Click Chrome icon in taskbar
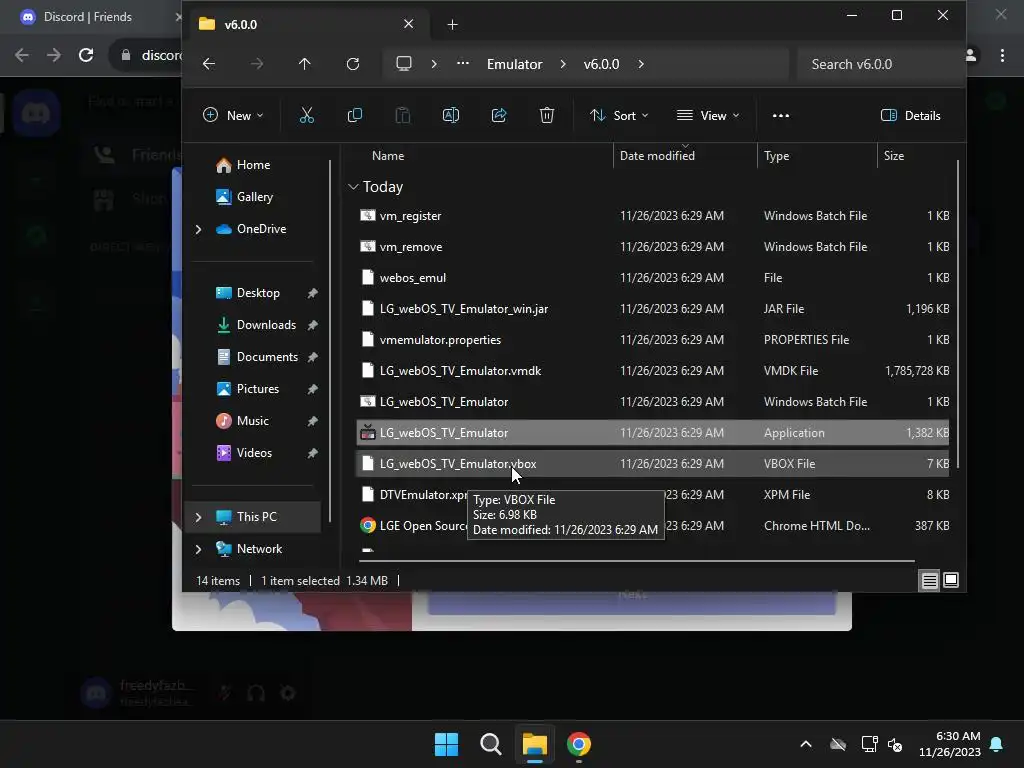The height and width of the screenshot is (768, 1024). [579, 744]
